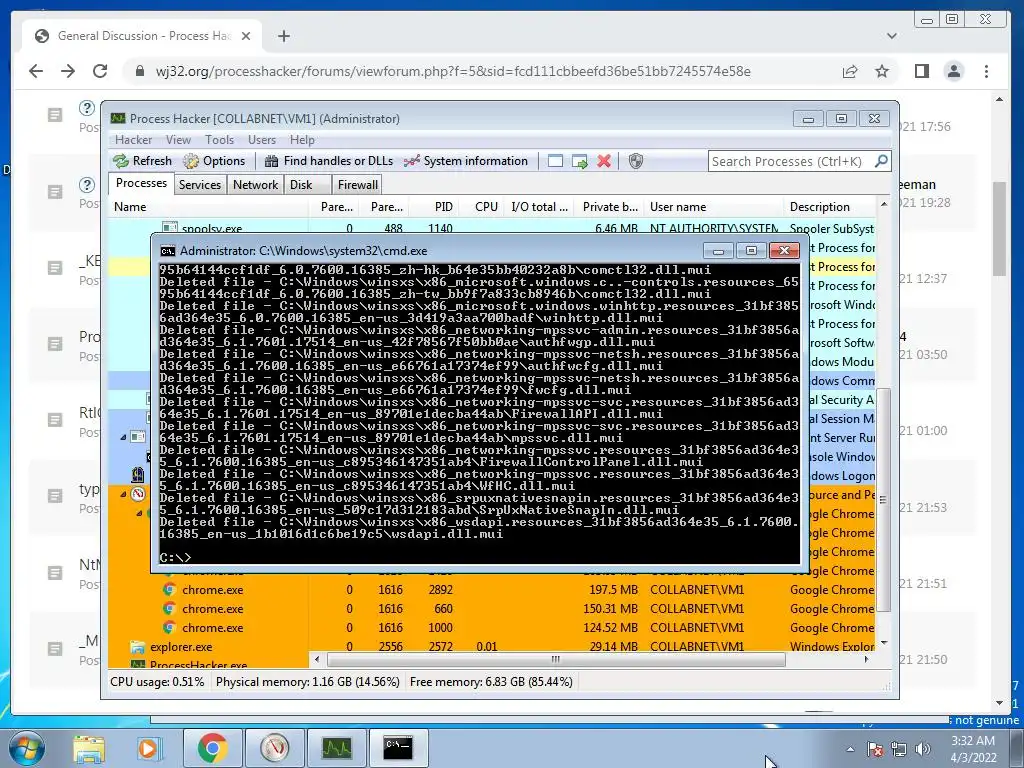Switch to the Process Hacker taskbar button
The width and height of the screenshot is (1024, 768).
tap(336, 748)
